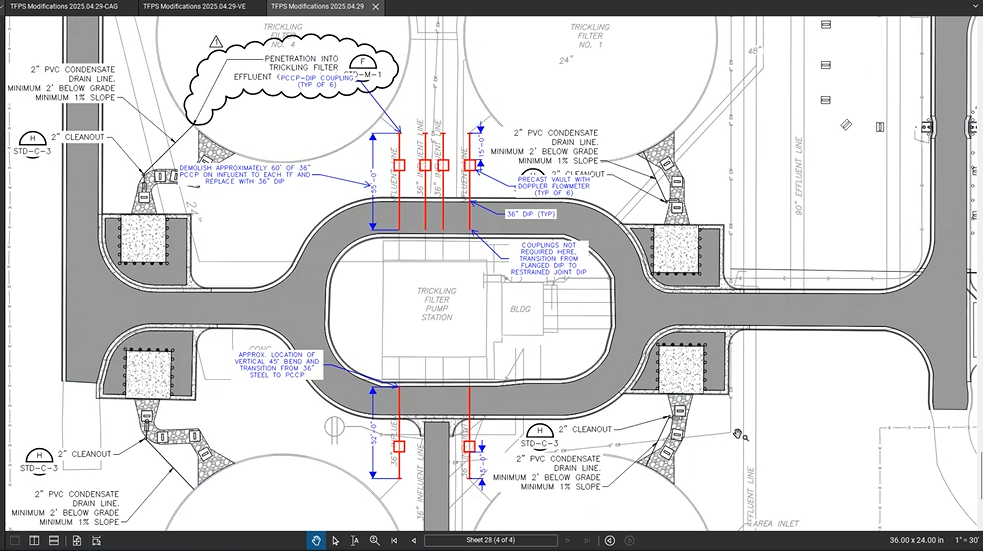Jump to the first page
The width and height of the screenshot is (983, 551).
(x=395, y=541)
